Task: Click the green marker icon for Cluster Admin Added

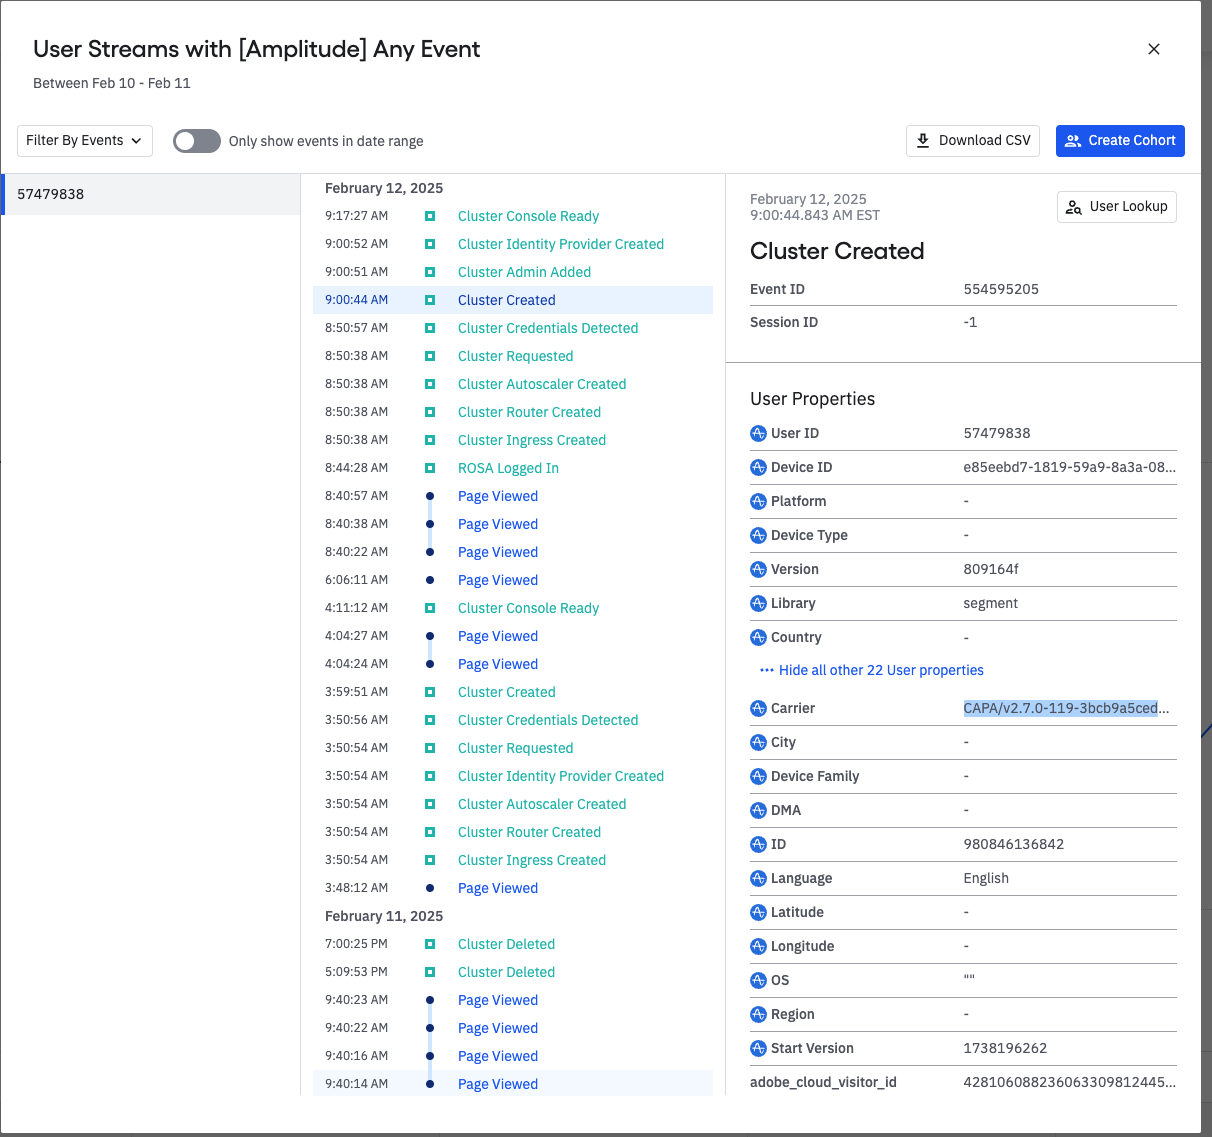Action: pos(430,272)
